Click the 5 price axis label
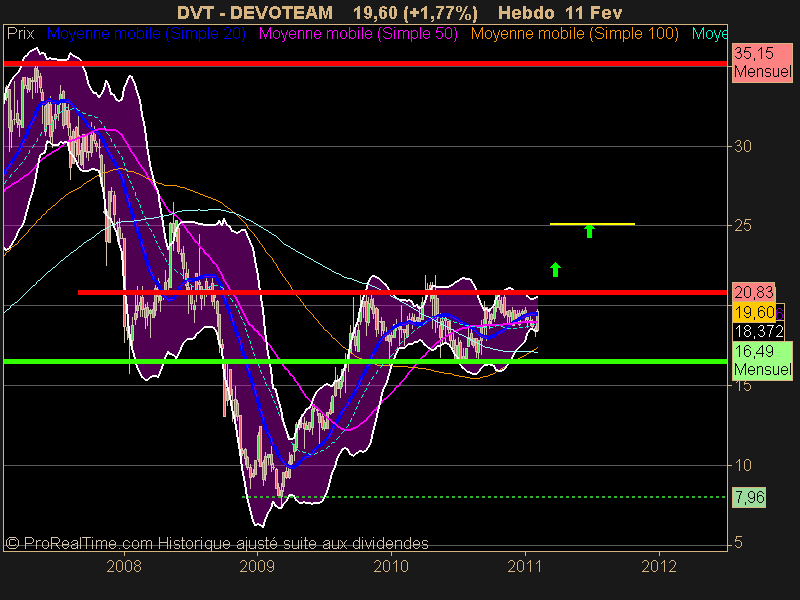 click(738, 542)
